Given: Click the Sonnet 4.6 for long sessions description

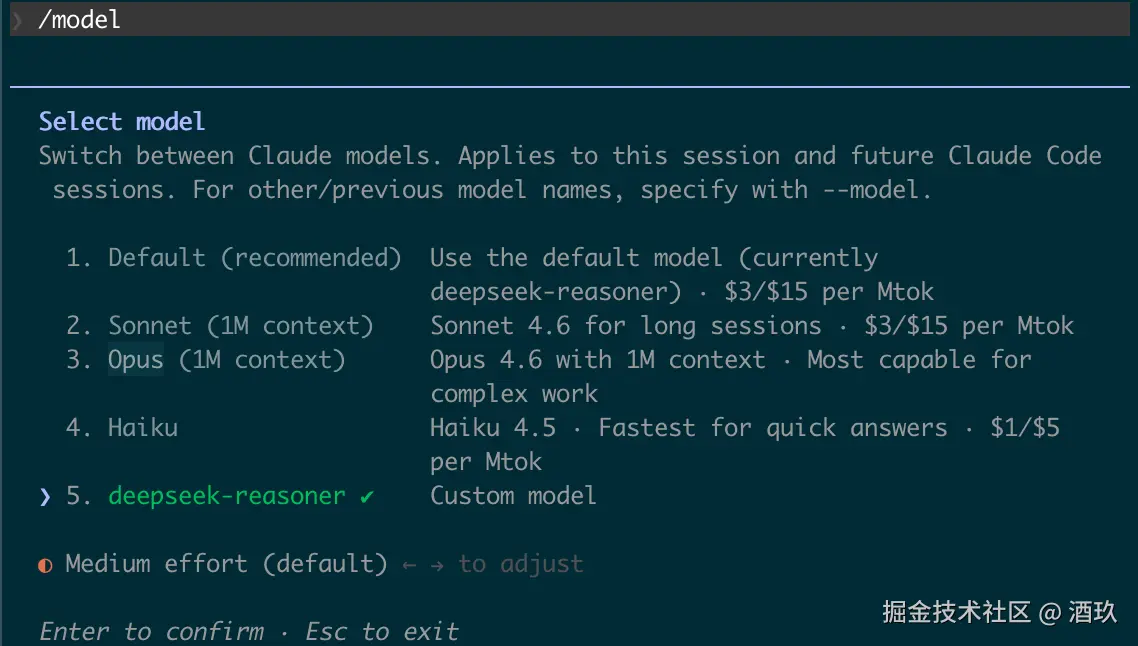Looking at the screenshot, I should point(625,326).
